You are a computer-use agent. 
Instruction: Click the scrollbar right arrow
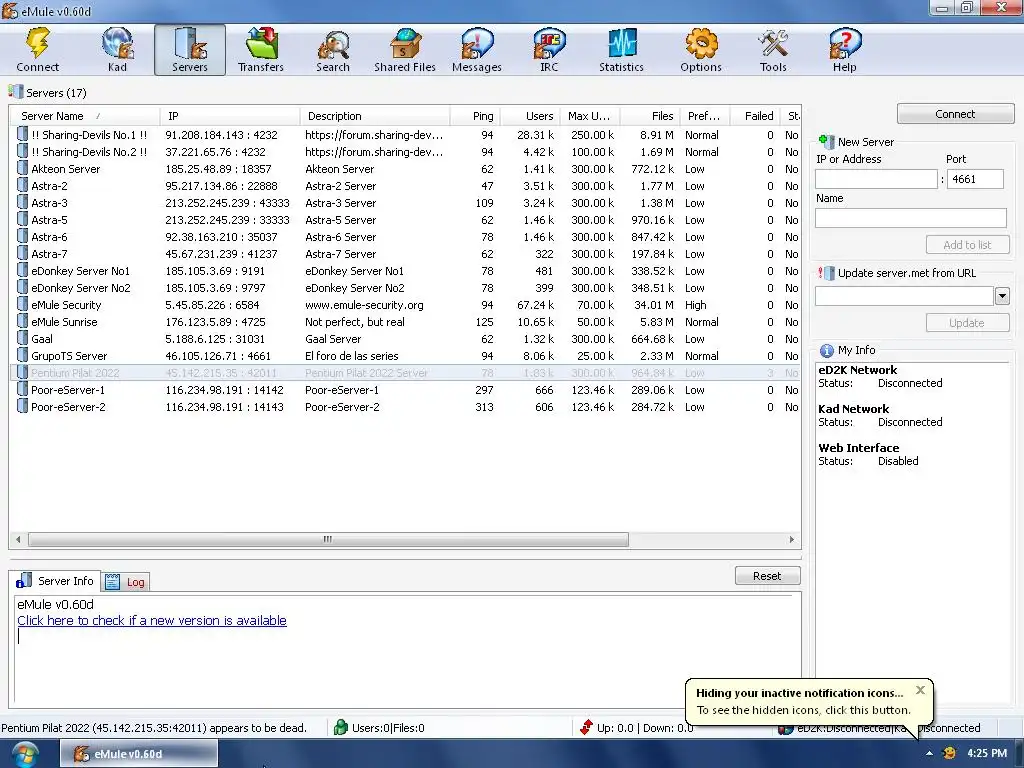point(792,539)
